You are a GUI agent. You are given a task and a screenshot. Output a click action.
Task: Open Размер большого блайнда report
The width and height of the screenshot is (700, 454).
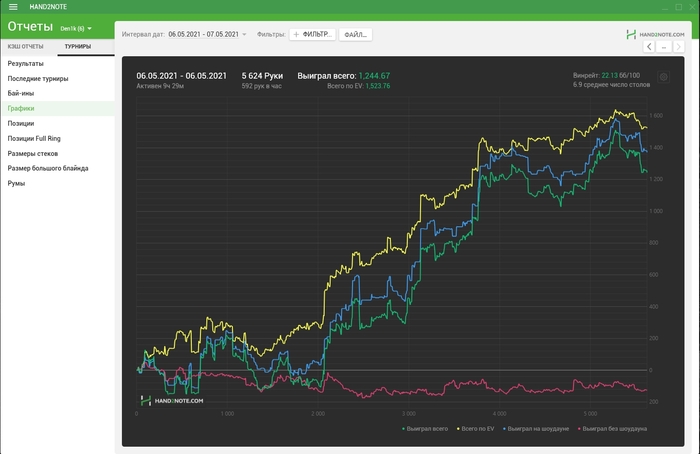(x=57, y=168)
